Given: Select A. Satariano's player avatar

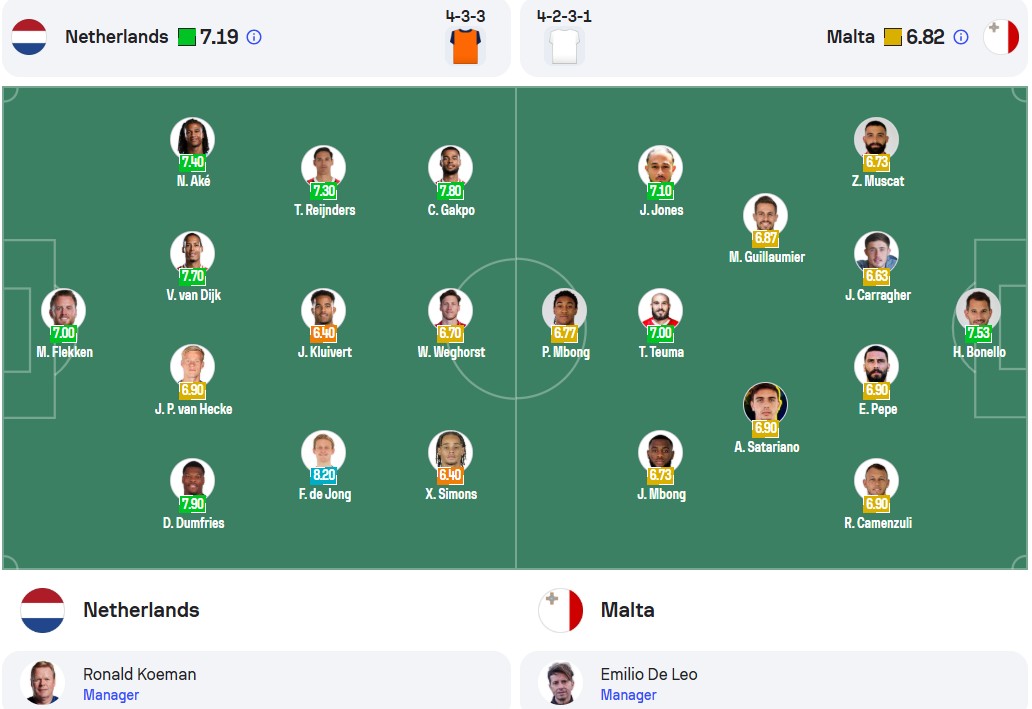Looking at the screenshot, I should coord(765,404).
